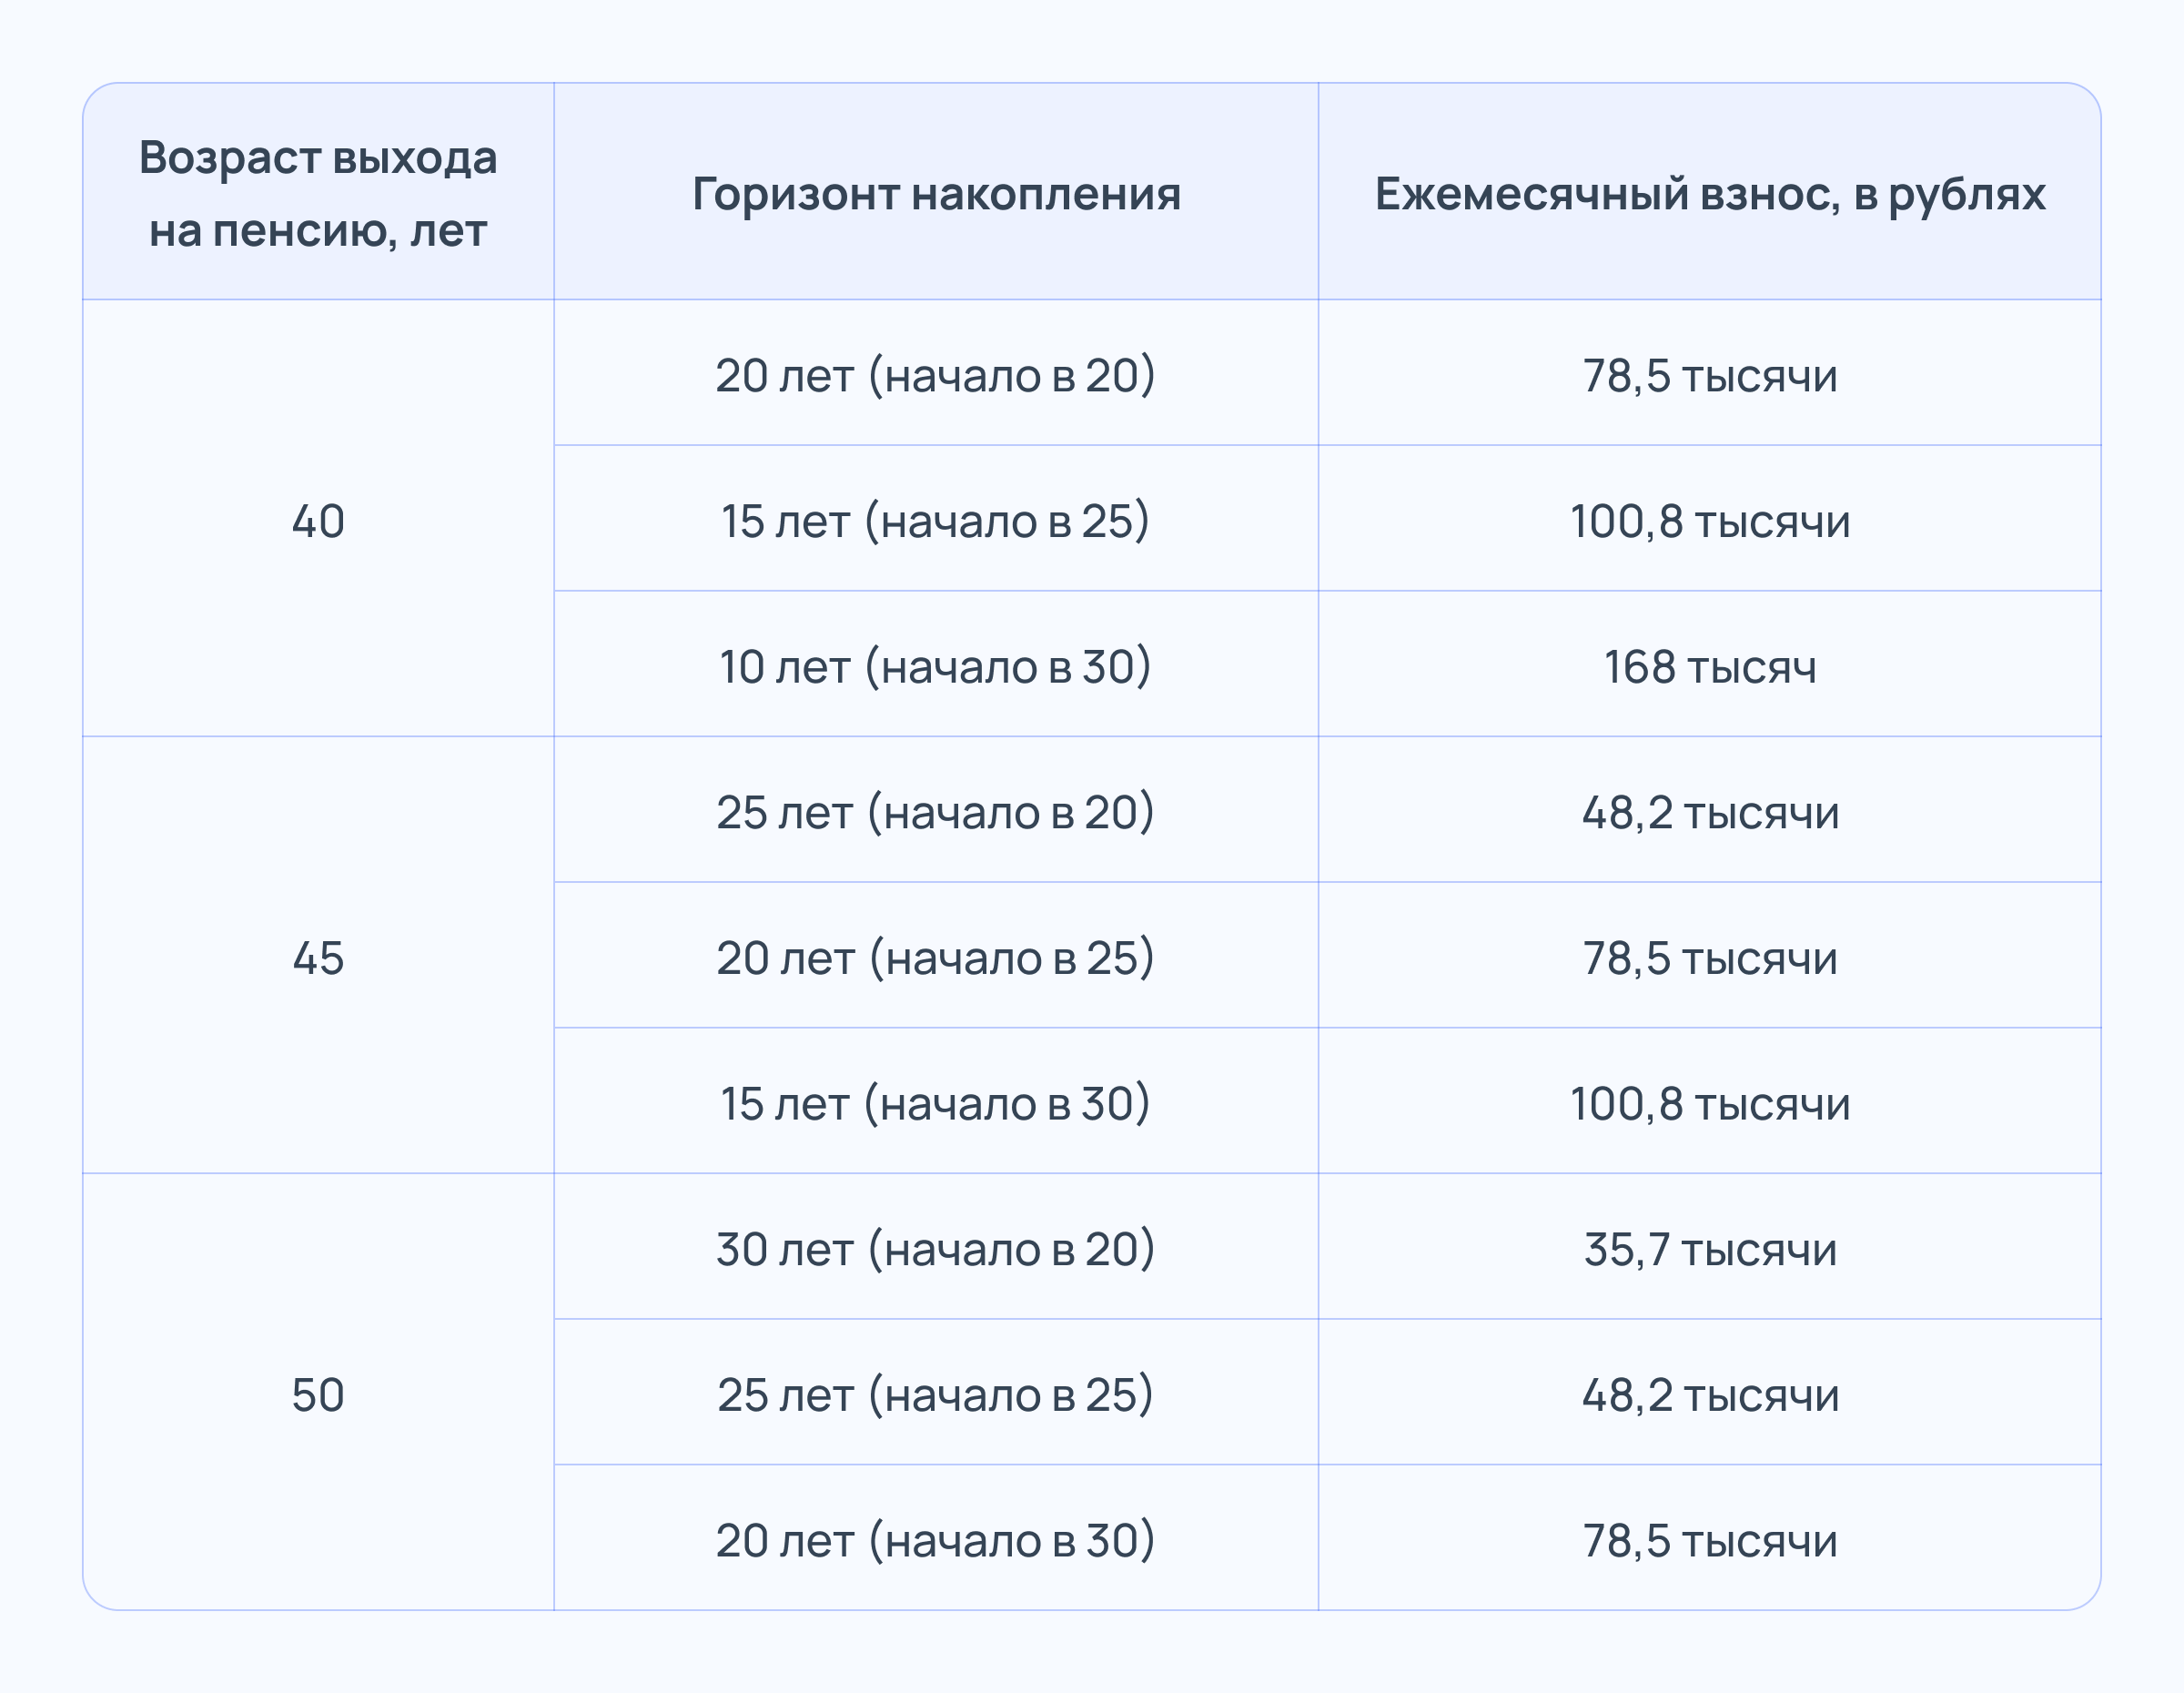Select the retirement age 50 cell
The image size is (2184, 1693).
click(318, 1395)
